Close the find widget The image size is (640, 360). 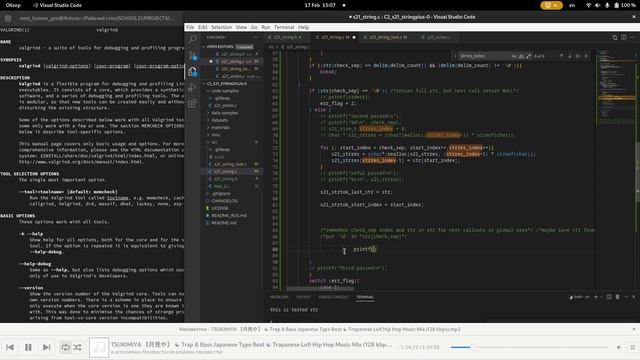point(586,56)
